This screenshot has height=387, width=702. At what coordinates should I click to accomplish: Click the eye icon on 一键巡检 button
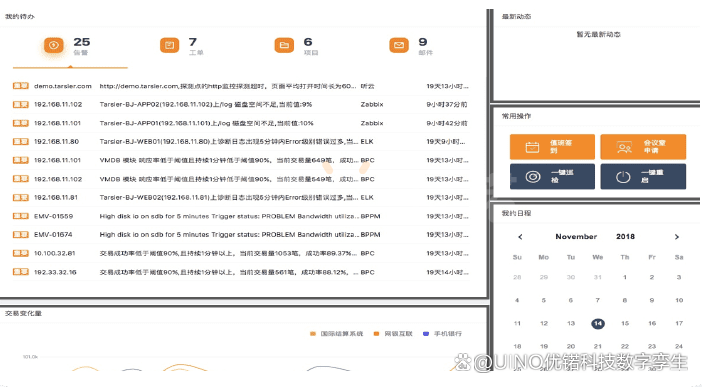533,177
